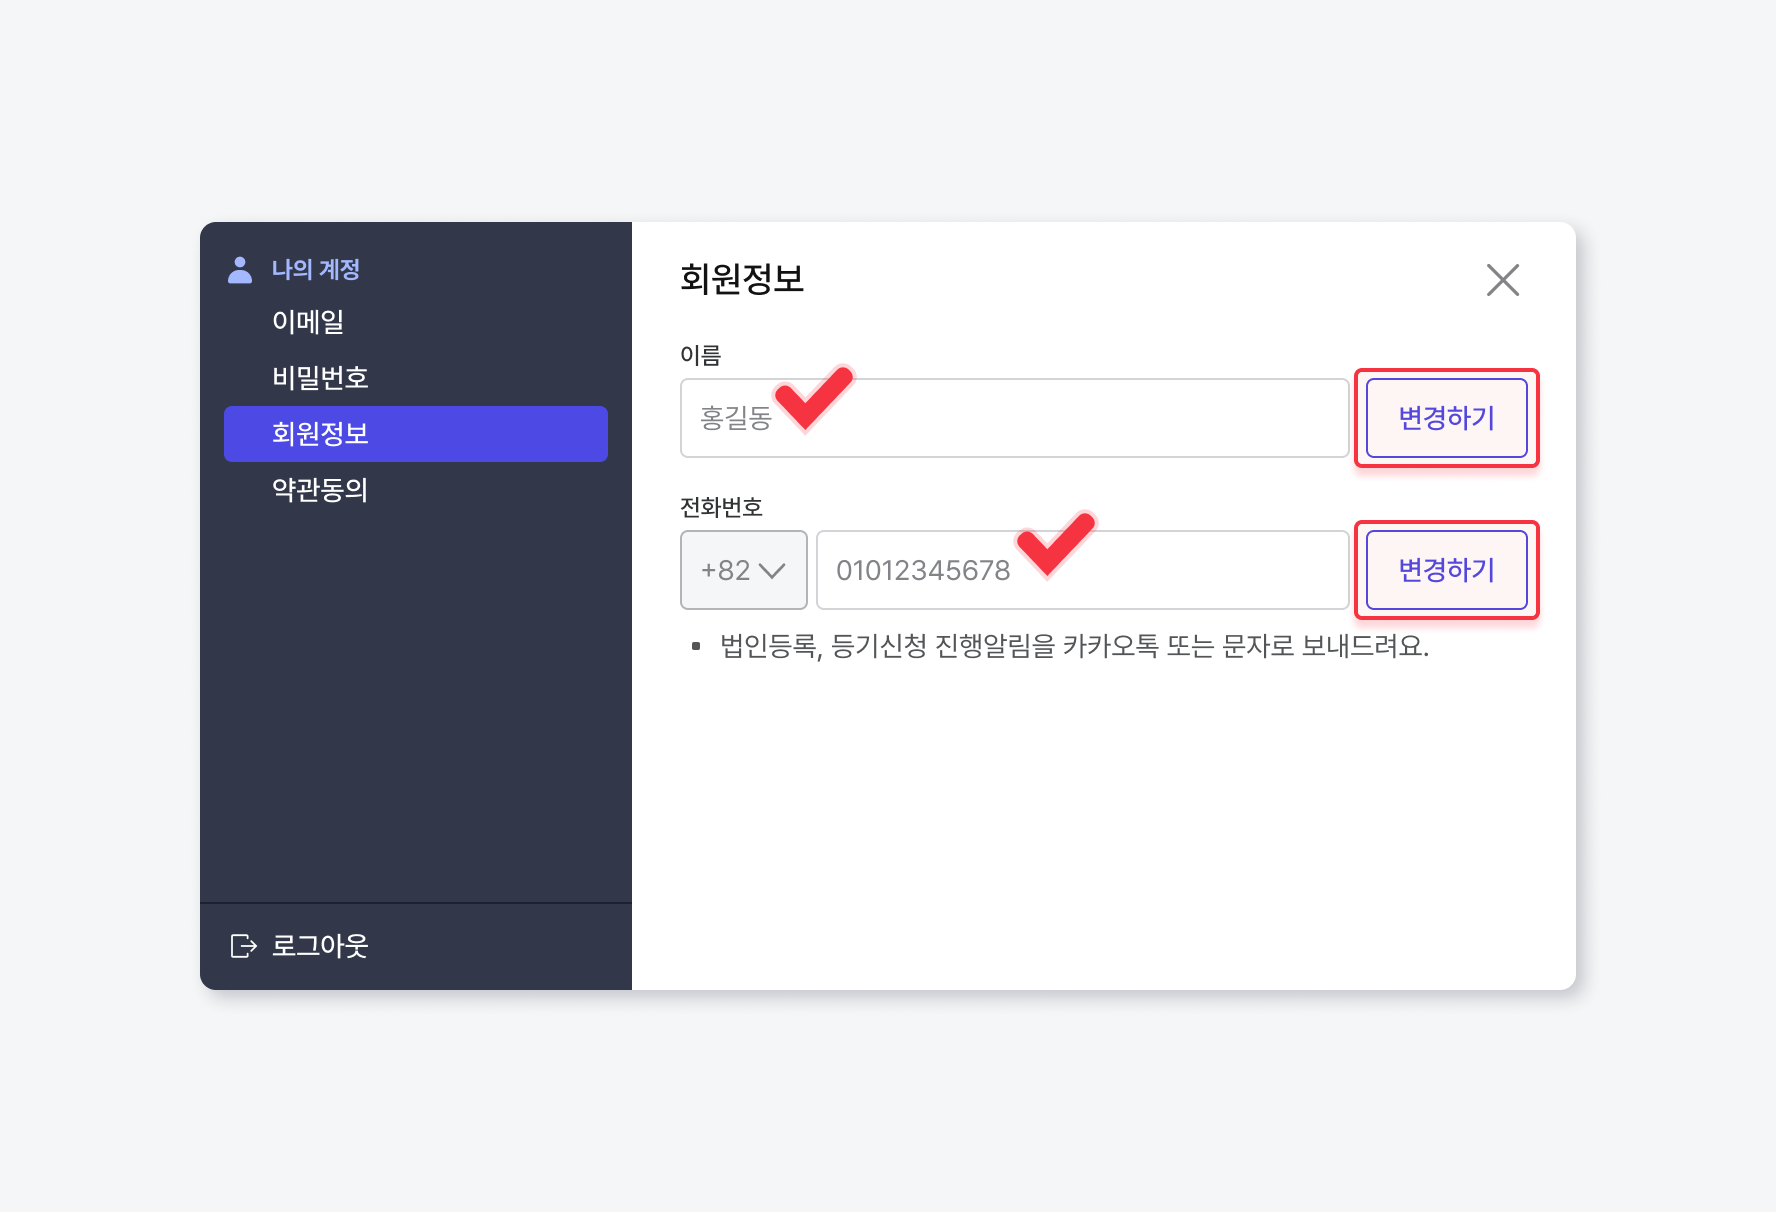
Task: Click the red checkmark on name field
Action: [814, 397]
